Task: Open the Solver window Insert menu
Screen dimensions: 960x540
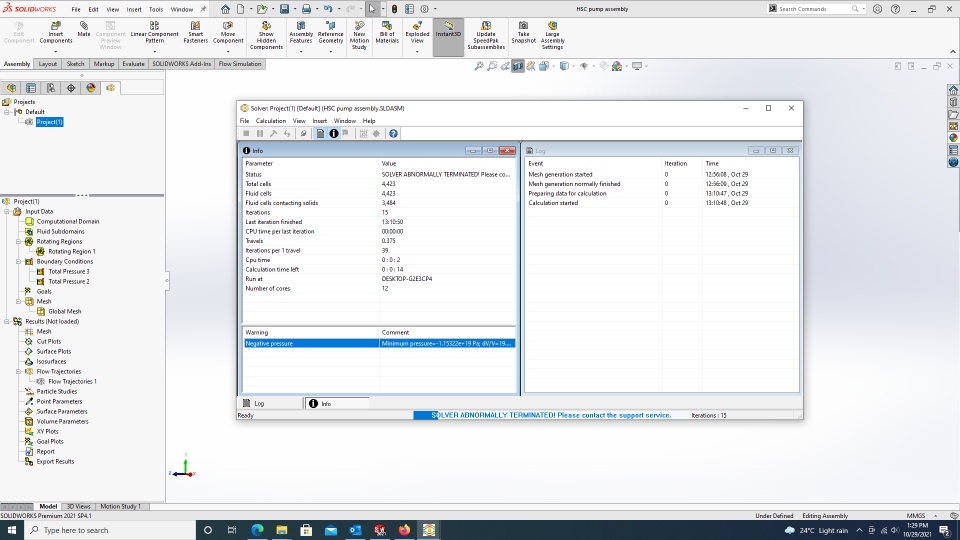Action: [320, 121]
